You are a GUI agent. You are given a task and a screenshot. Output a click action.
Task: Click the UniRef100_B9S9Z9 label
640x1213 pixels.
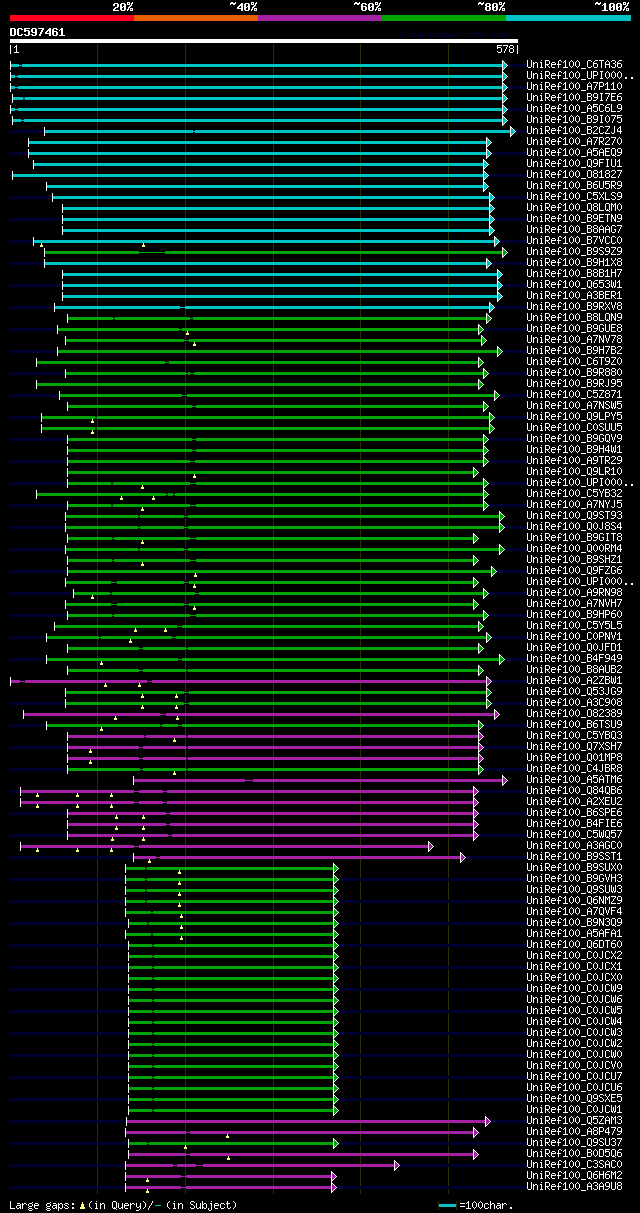[574, 251]
